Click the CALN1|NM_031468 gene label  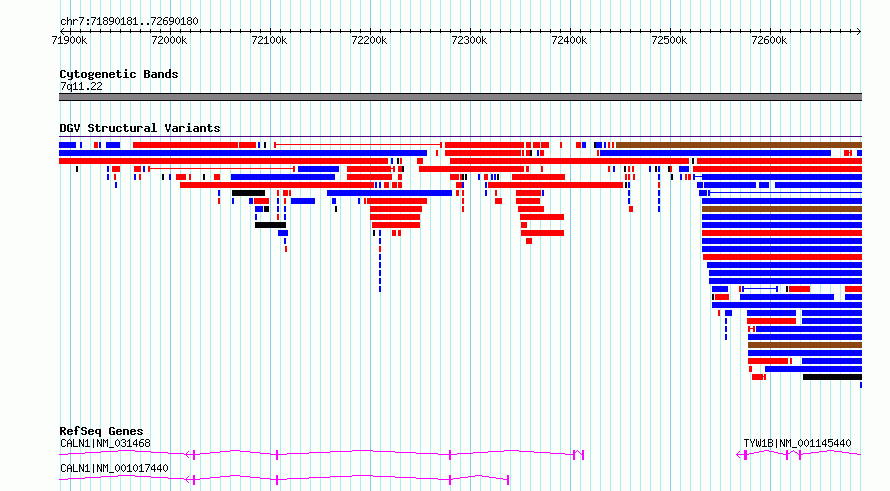105,443
